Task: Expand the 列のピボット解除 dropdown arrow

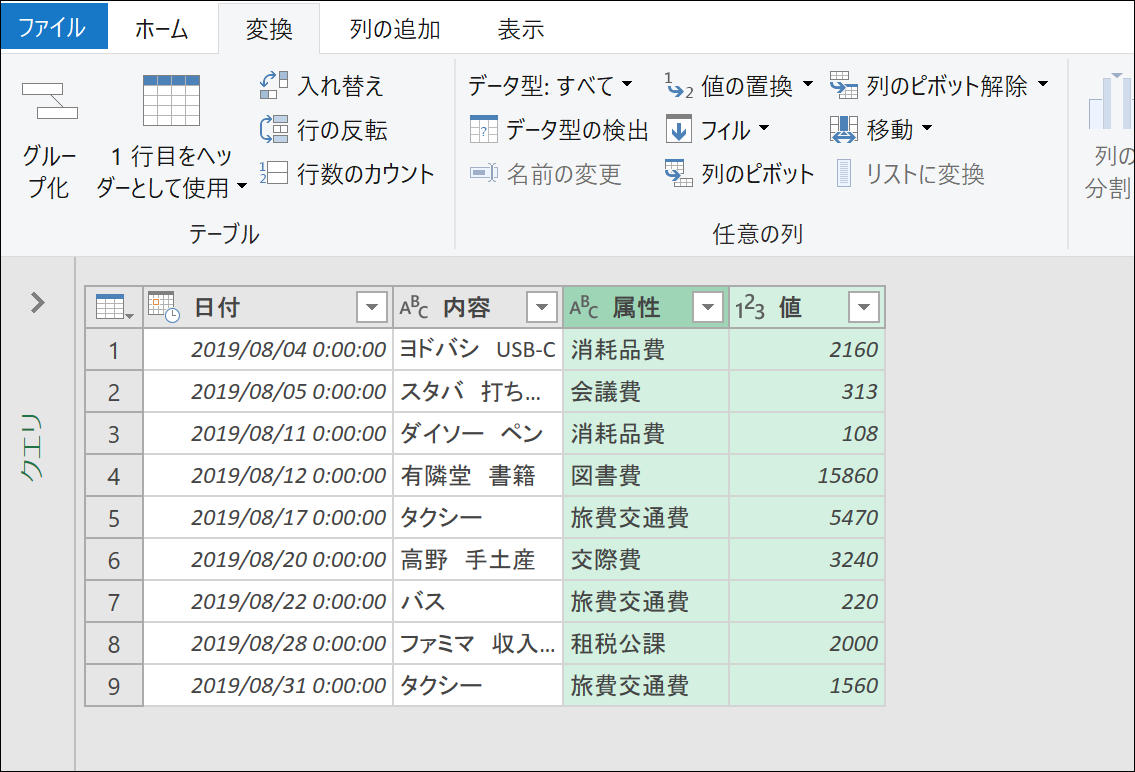Action: 1043,84
